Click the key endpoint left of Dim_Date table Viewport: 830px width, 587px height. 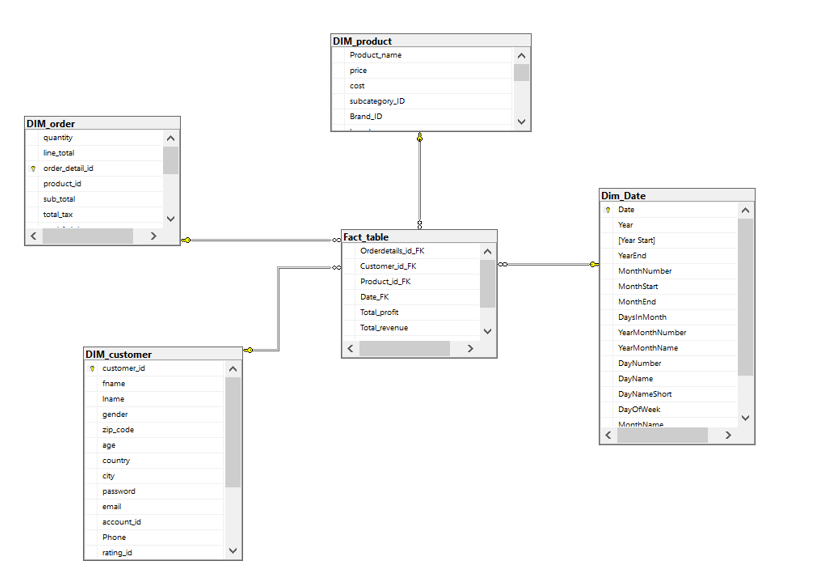tap(594, 264)
